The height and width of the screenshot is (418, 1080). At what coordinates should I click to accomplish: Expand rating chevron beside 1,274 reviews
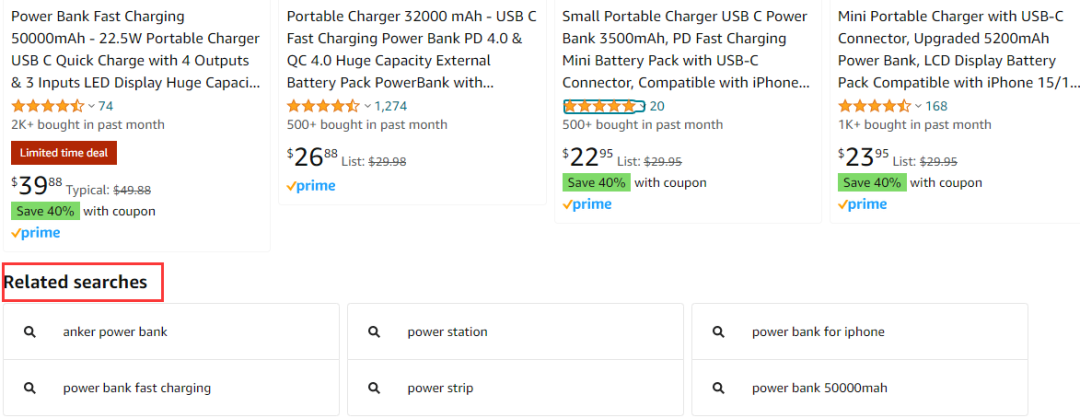tap(367, 106)
